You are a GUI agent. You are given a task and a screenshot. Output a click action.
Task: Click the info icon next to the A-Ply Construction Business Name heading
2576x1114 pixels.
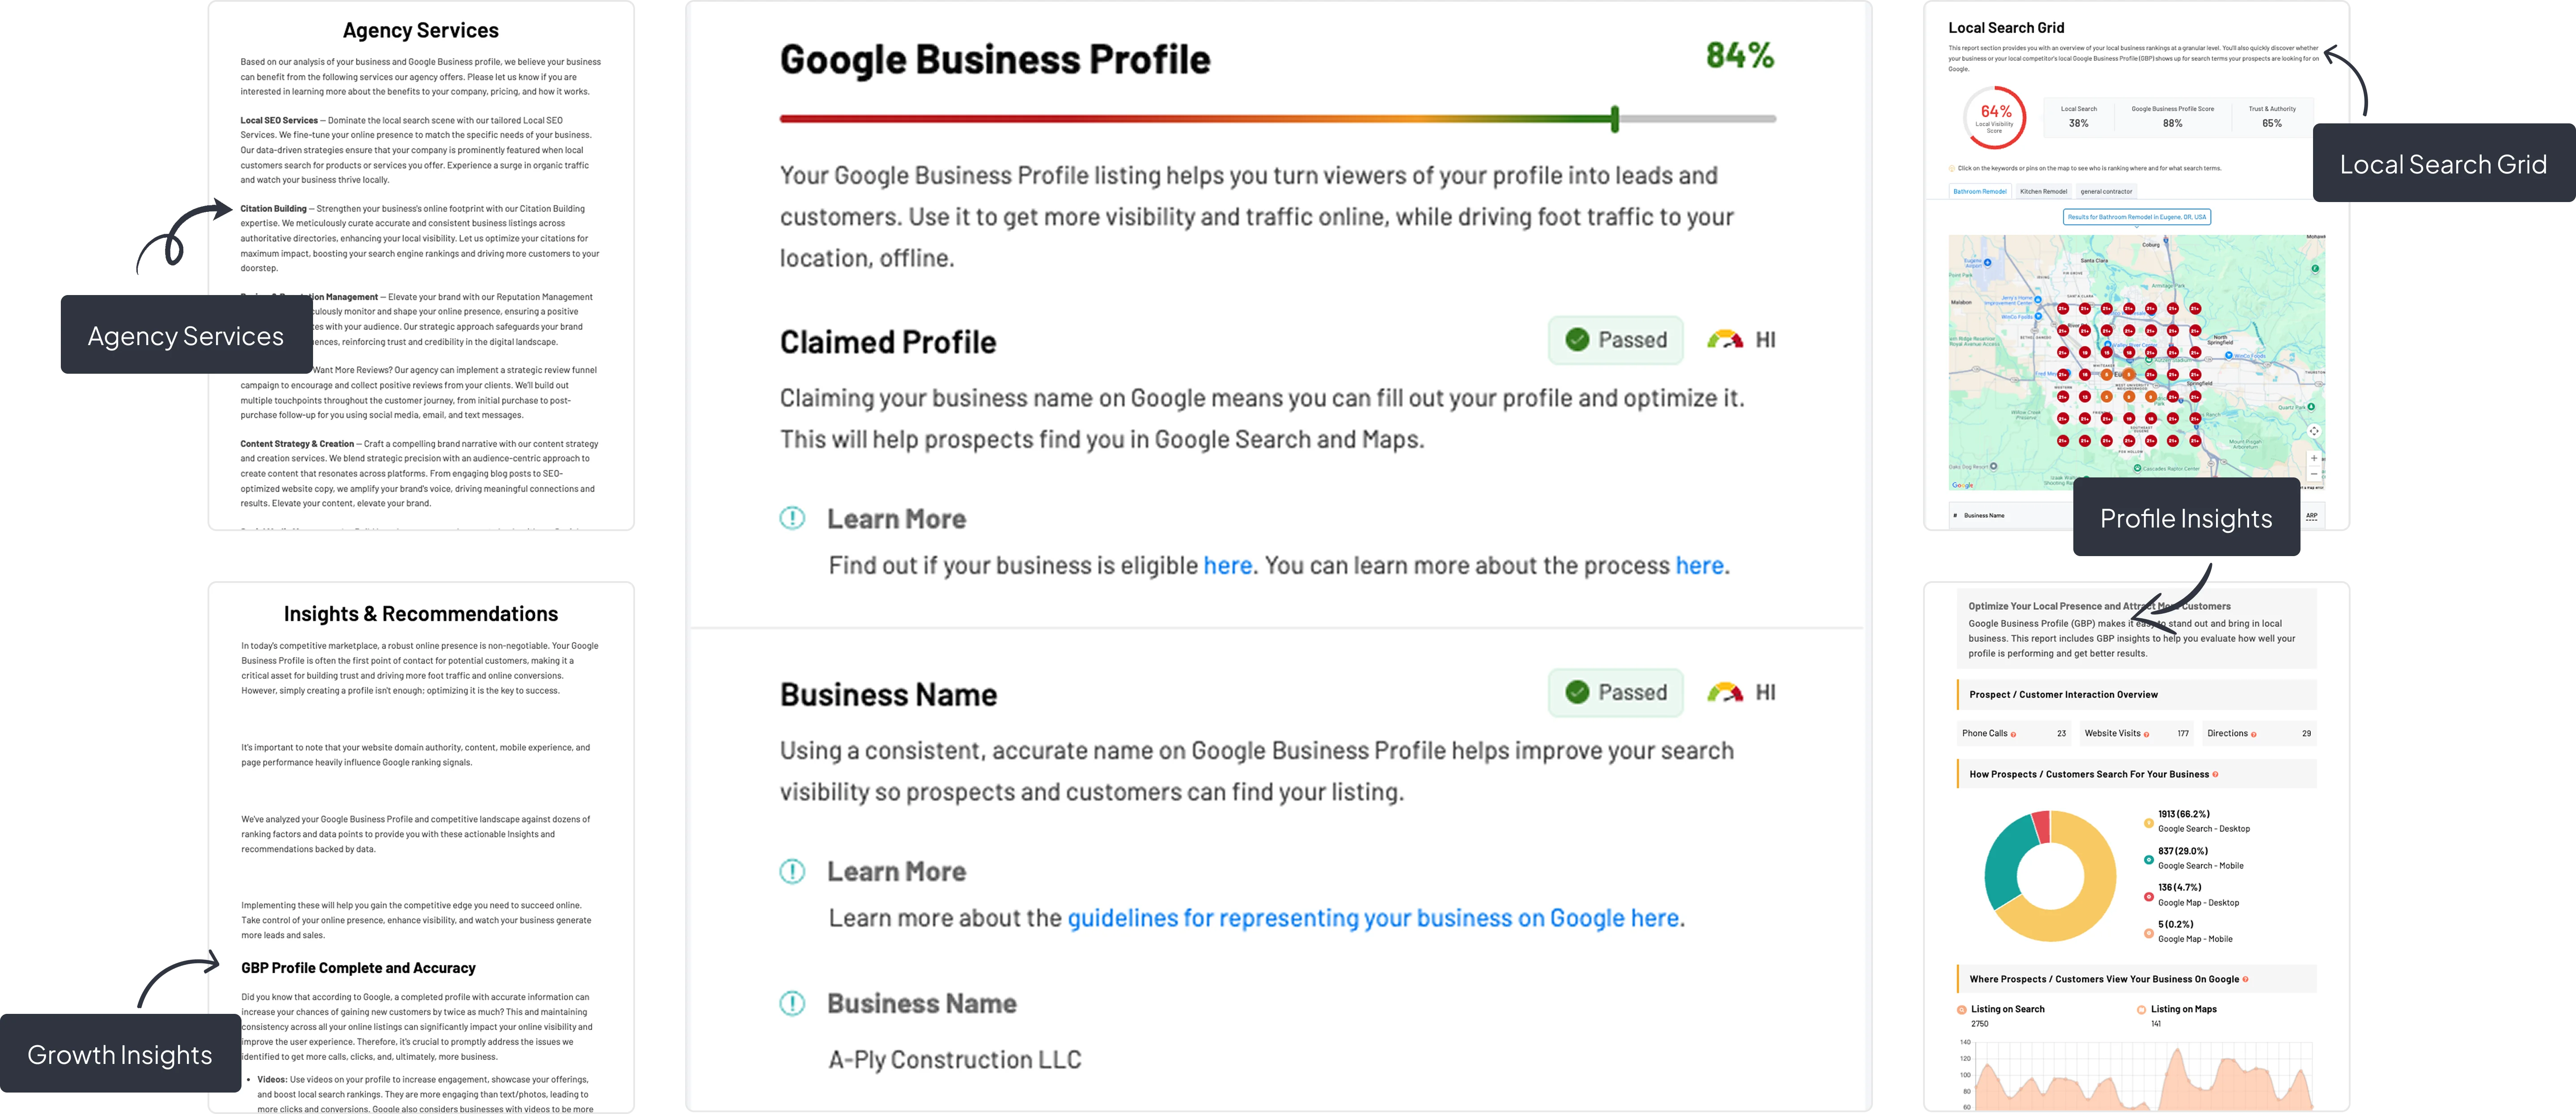[792, 1003]
